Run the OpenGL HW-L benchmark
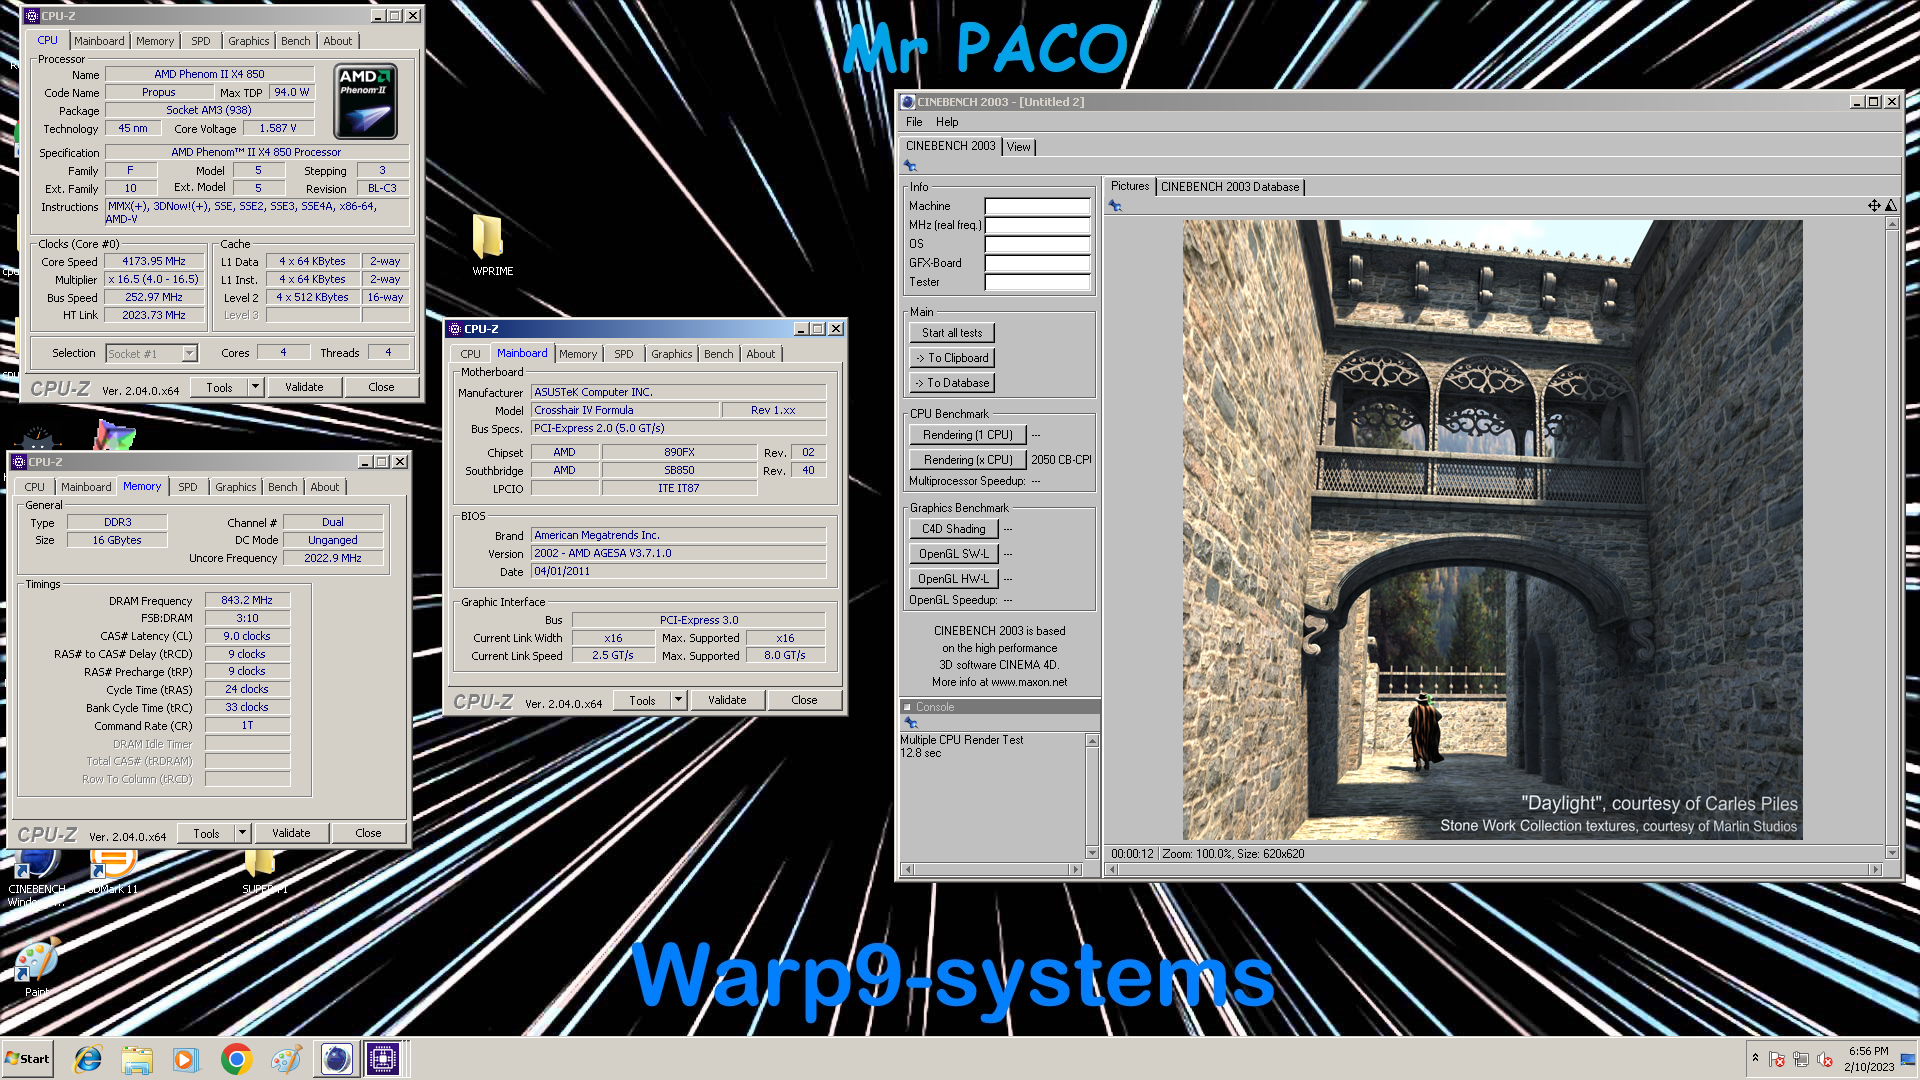Screen dimensions: 1920x1080 (953, 579)
